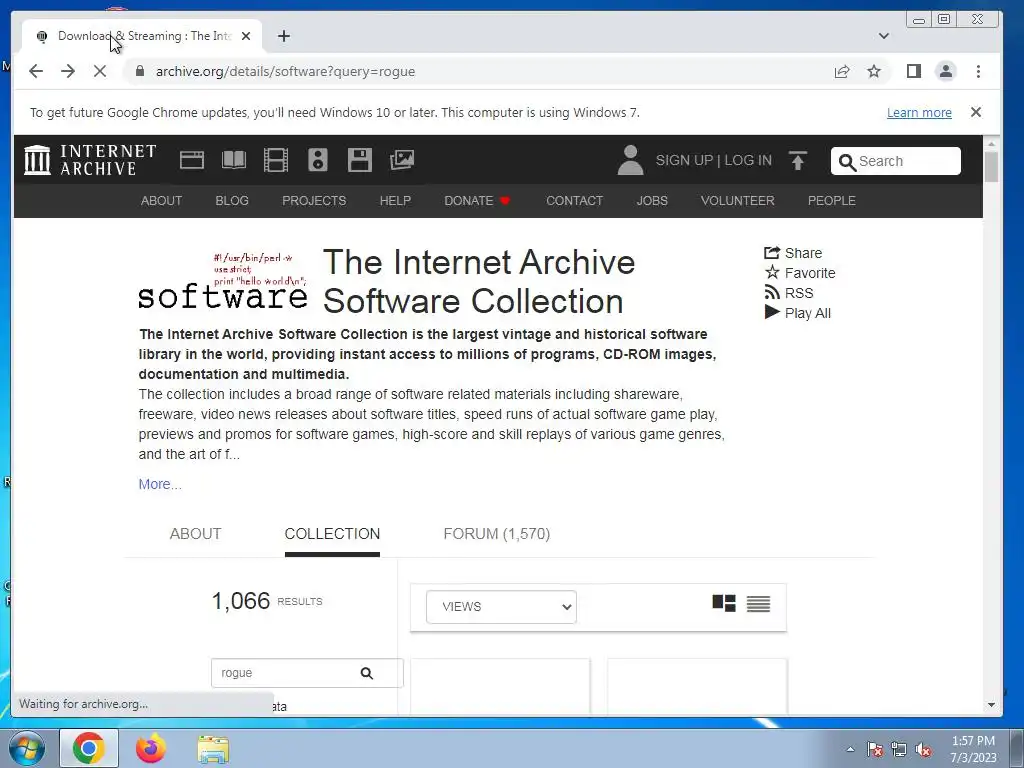Expand description with More... link
The image size is (1024, 768).
(160, 484)
